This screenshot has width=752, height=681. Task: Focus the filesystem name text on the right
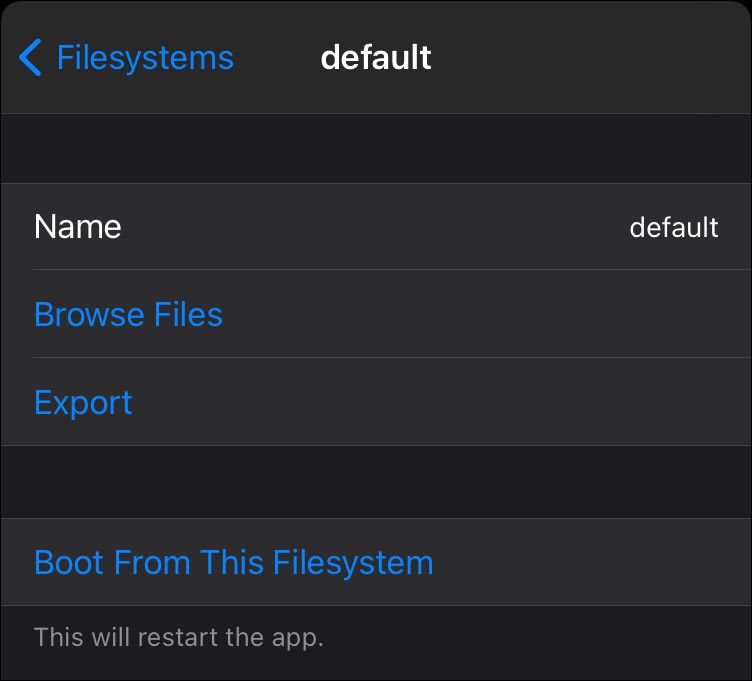coord(673,227)
